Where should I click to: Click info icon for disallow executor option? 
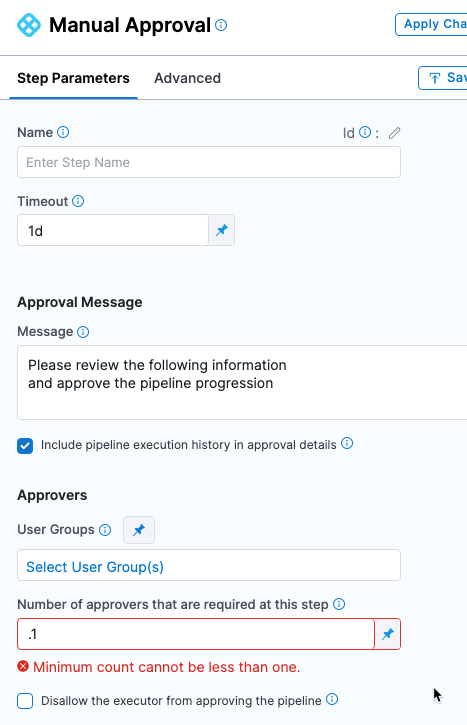(x=332, y=700)
